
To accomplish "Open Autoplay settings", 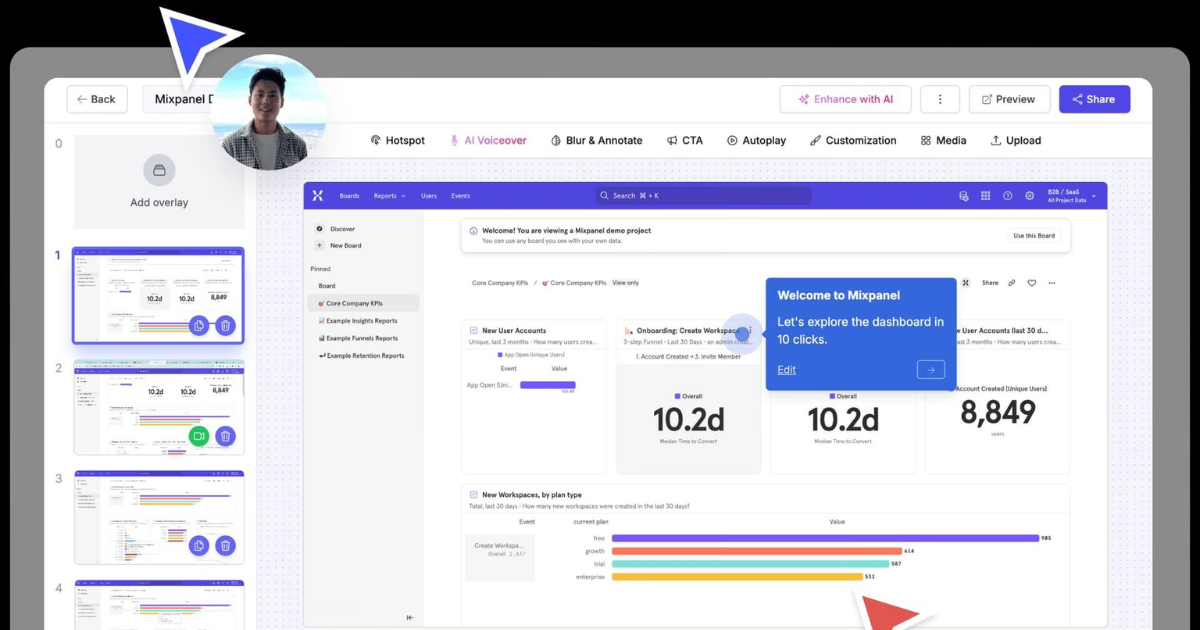I will (756, 141).
